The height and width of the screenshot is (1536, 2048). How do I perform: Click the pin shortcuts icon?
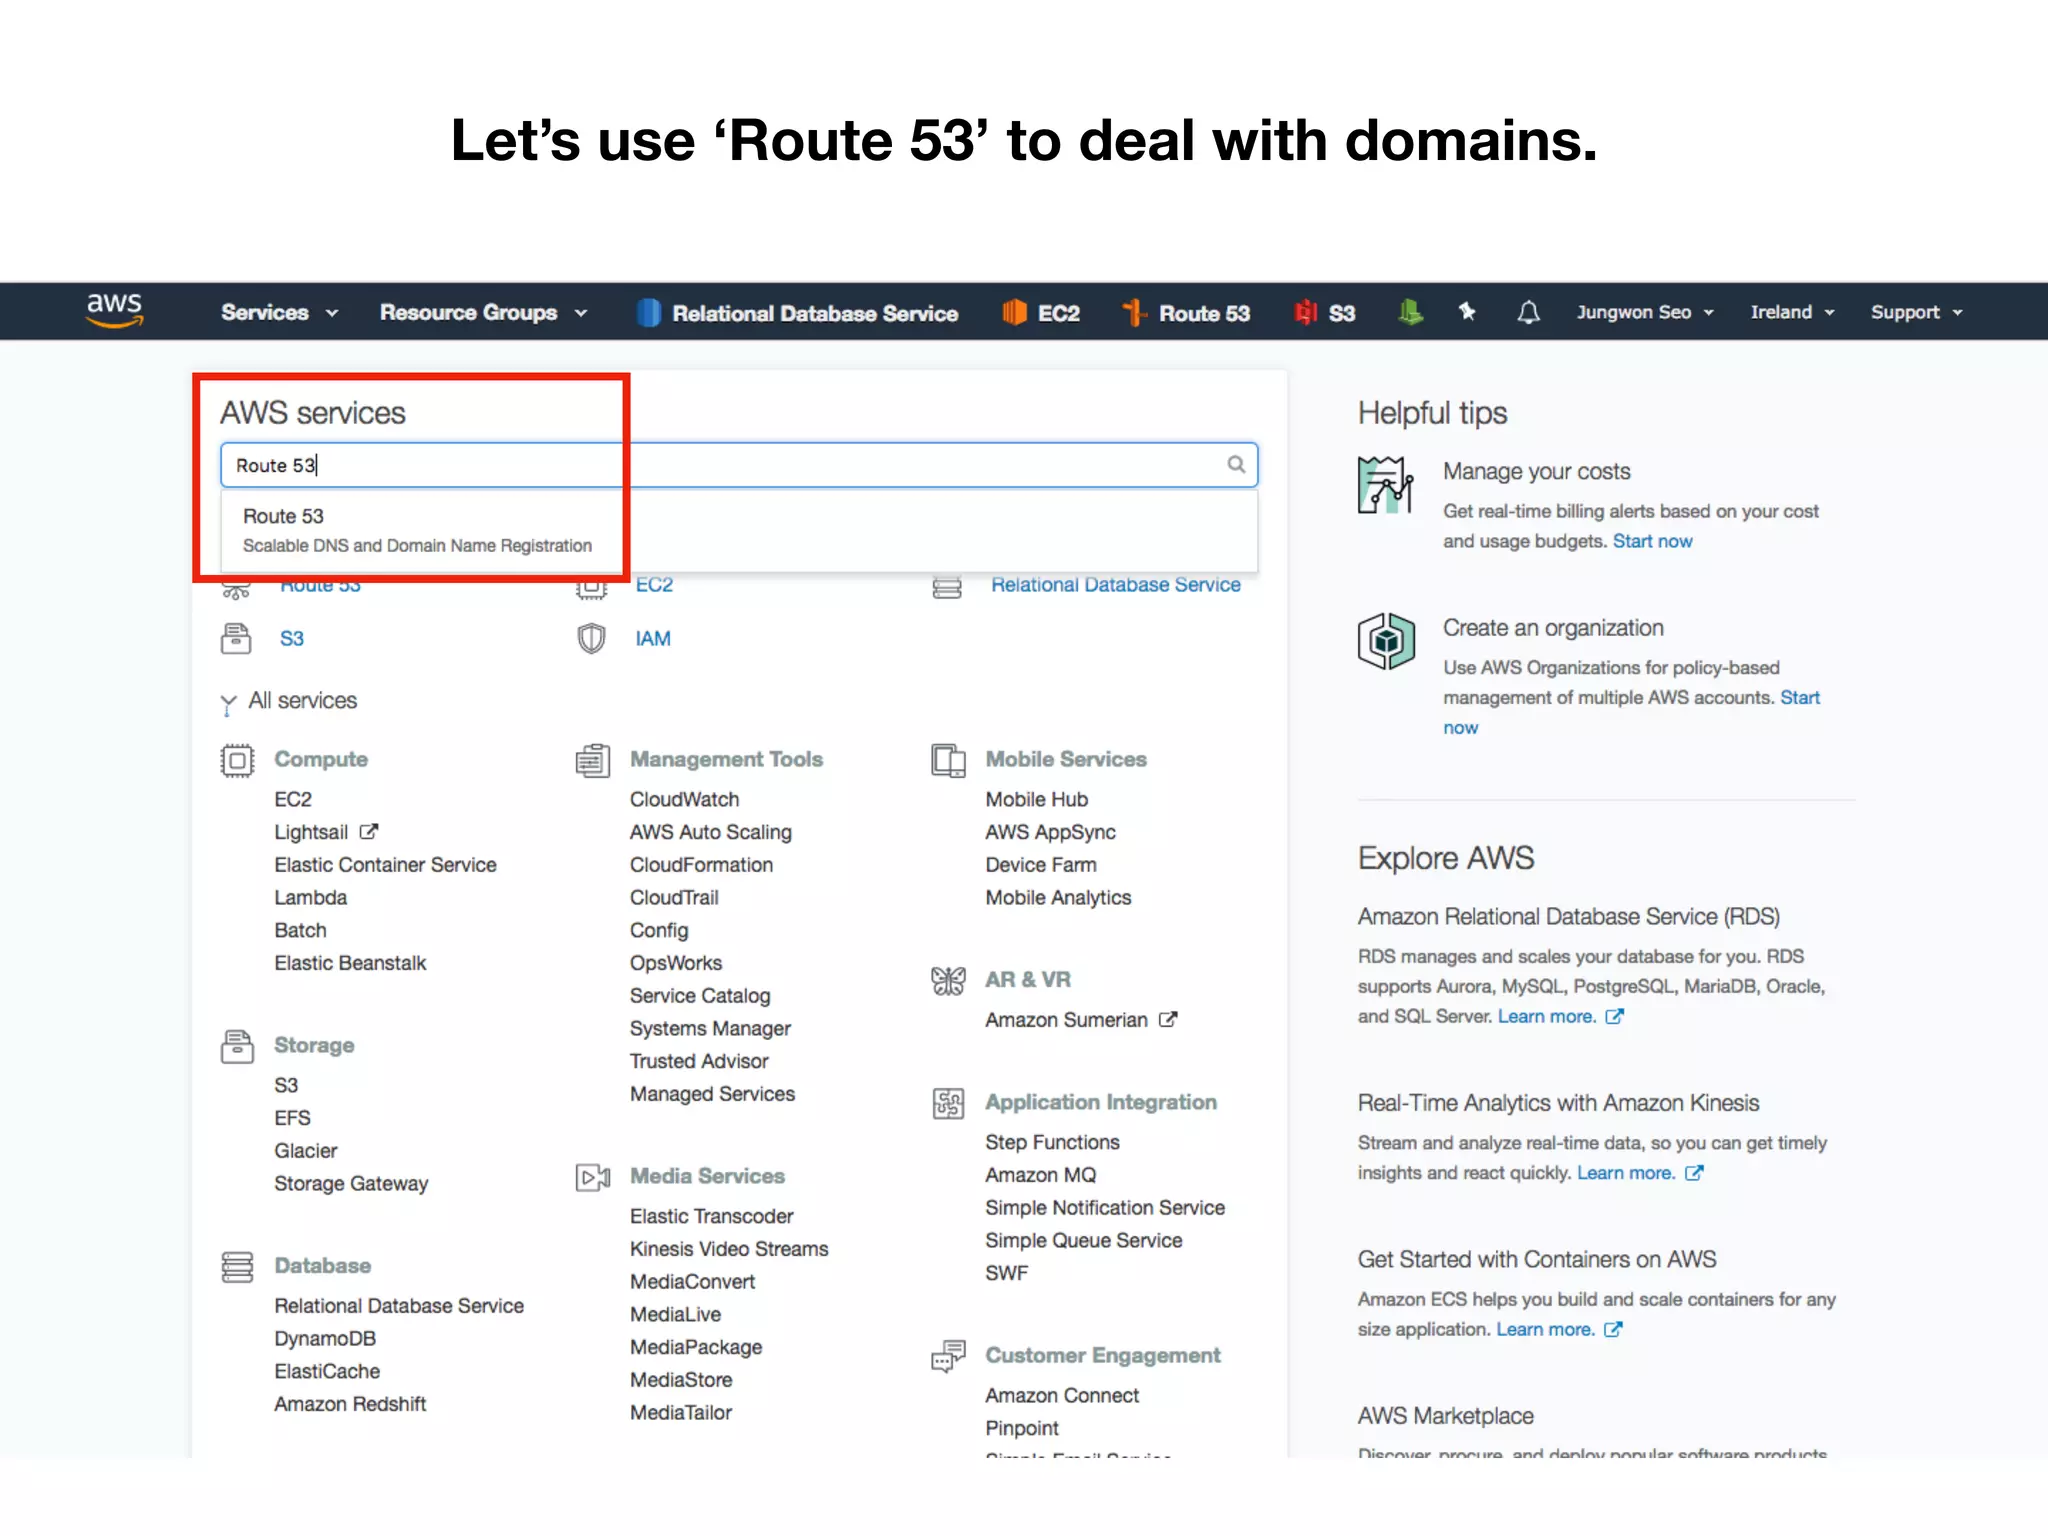[x=1467, y=312]
